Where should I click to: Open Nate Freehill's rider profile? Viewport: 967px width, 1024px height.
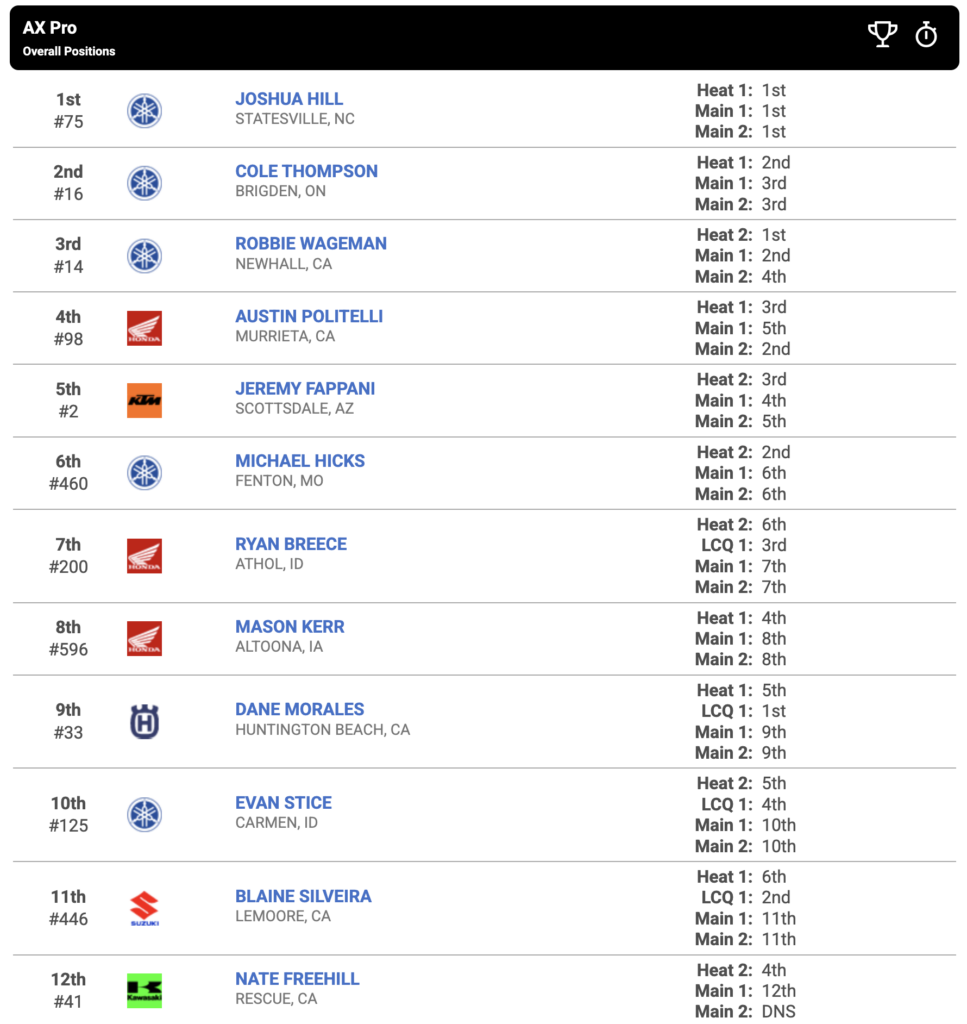297,979
